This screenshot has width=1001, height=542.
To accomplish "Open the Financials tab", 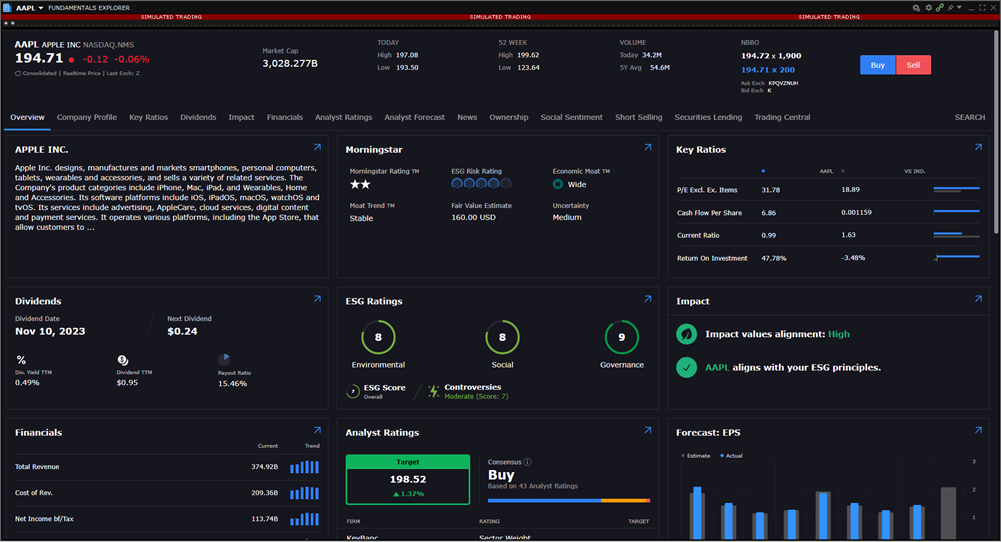I will pos(285,117).
